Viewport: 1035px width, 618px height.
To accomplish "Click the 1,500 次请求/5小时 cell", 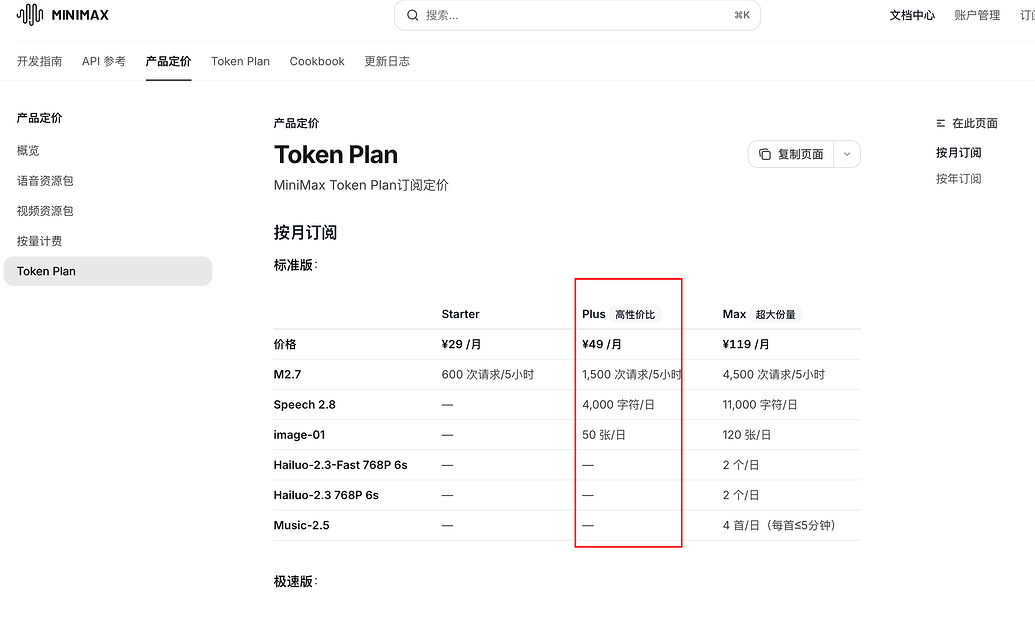I will coord(632,374).
